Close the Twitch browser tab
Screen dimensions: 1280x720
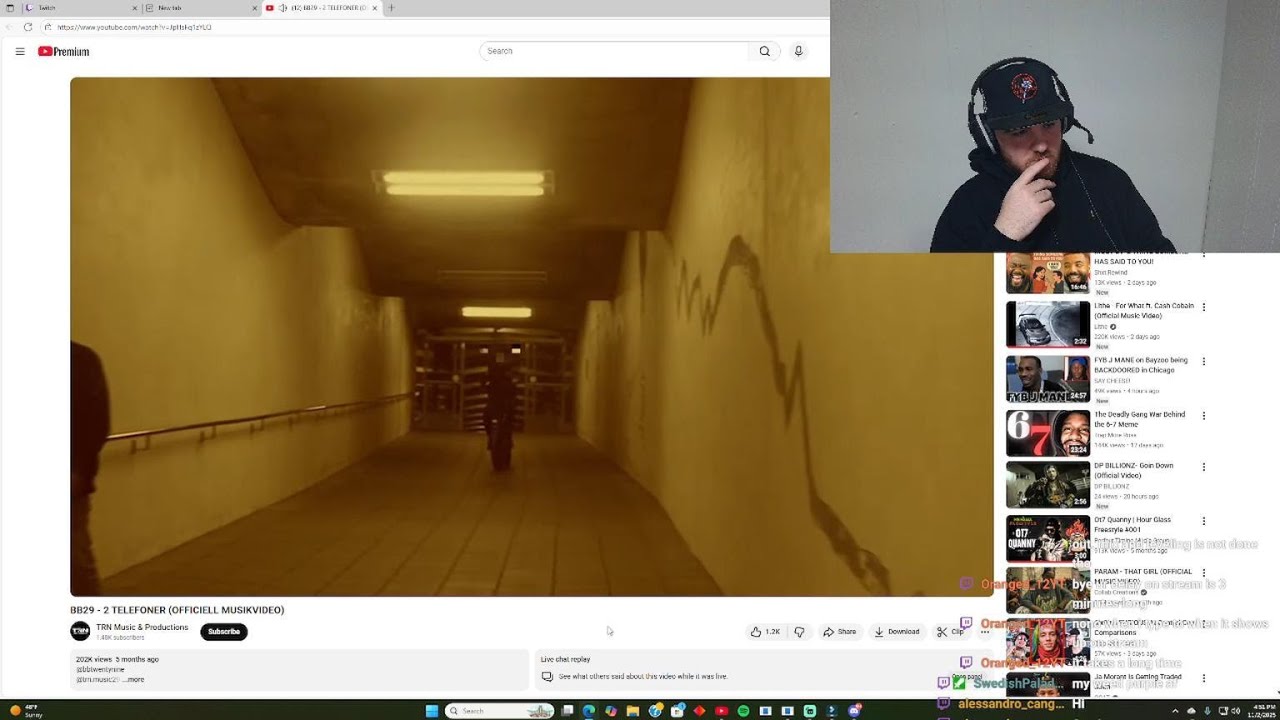click(x=135, y=8)
